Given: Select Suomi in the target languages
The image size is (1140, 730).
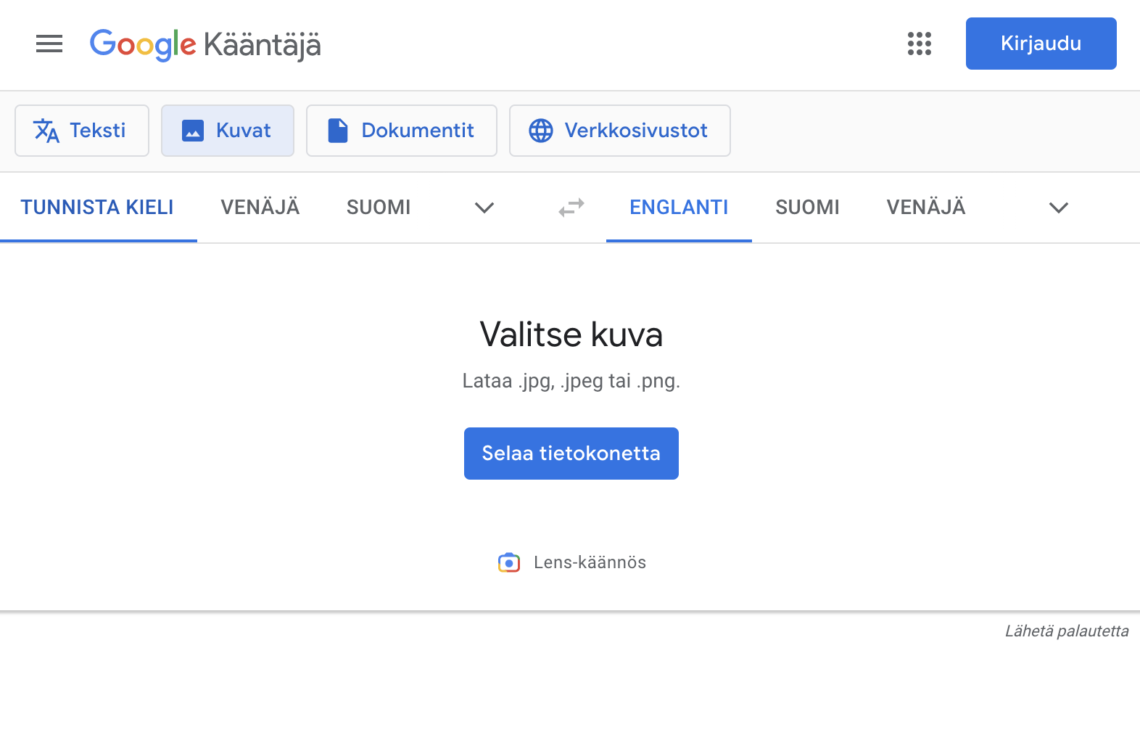Looking at the screenshot, I should 807,207.
